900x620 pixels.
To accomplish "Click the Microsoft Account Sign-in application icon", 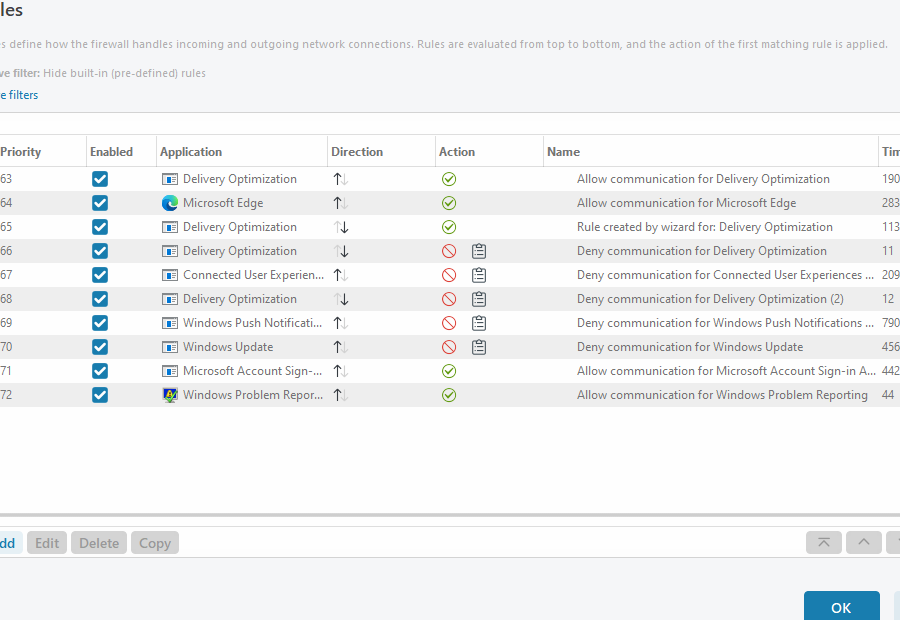I will (x=170, y=371).
